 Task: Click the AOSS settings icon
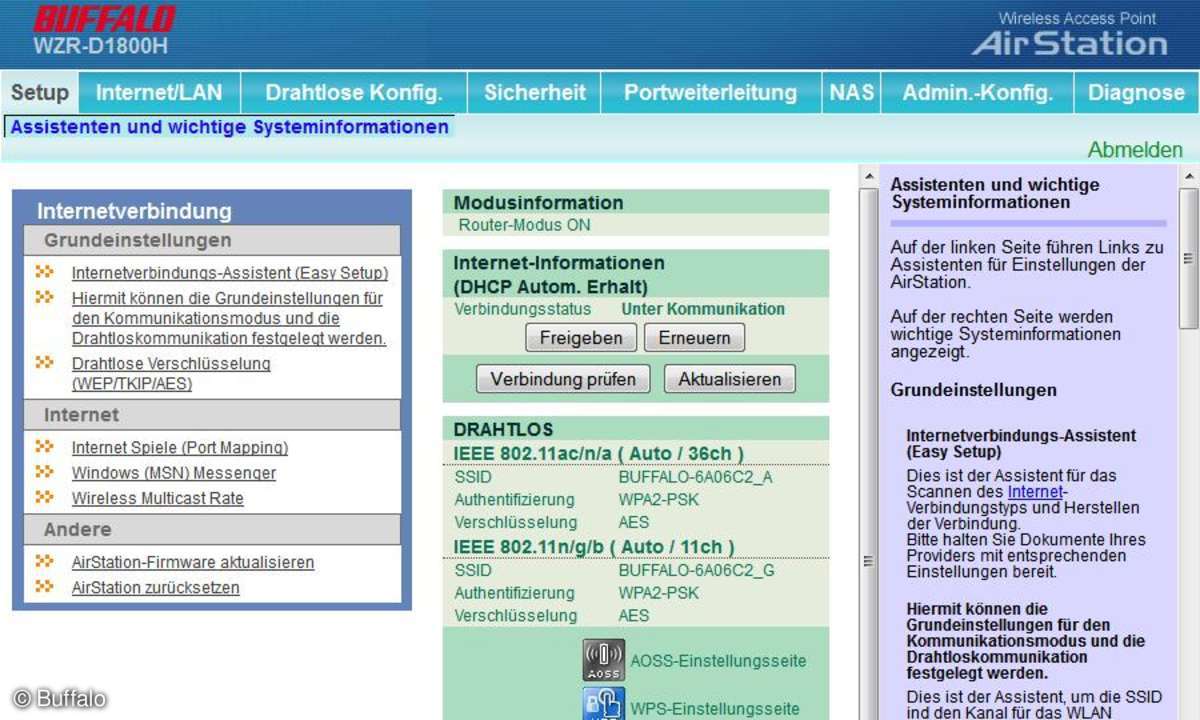click(603, 660)
